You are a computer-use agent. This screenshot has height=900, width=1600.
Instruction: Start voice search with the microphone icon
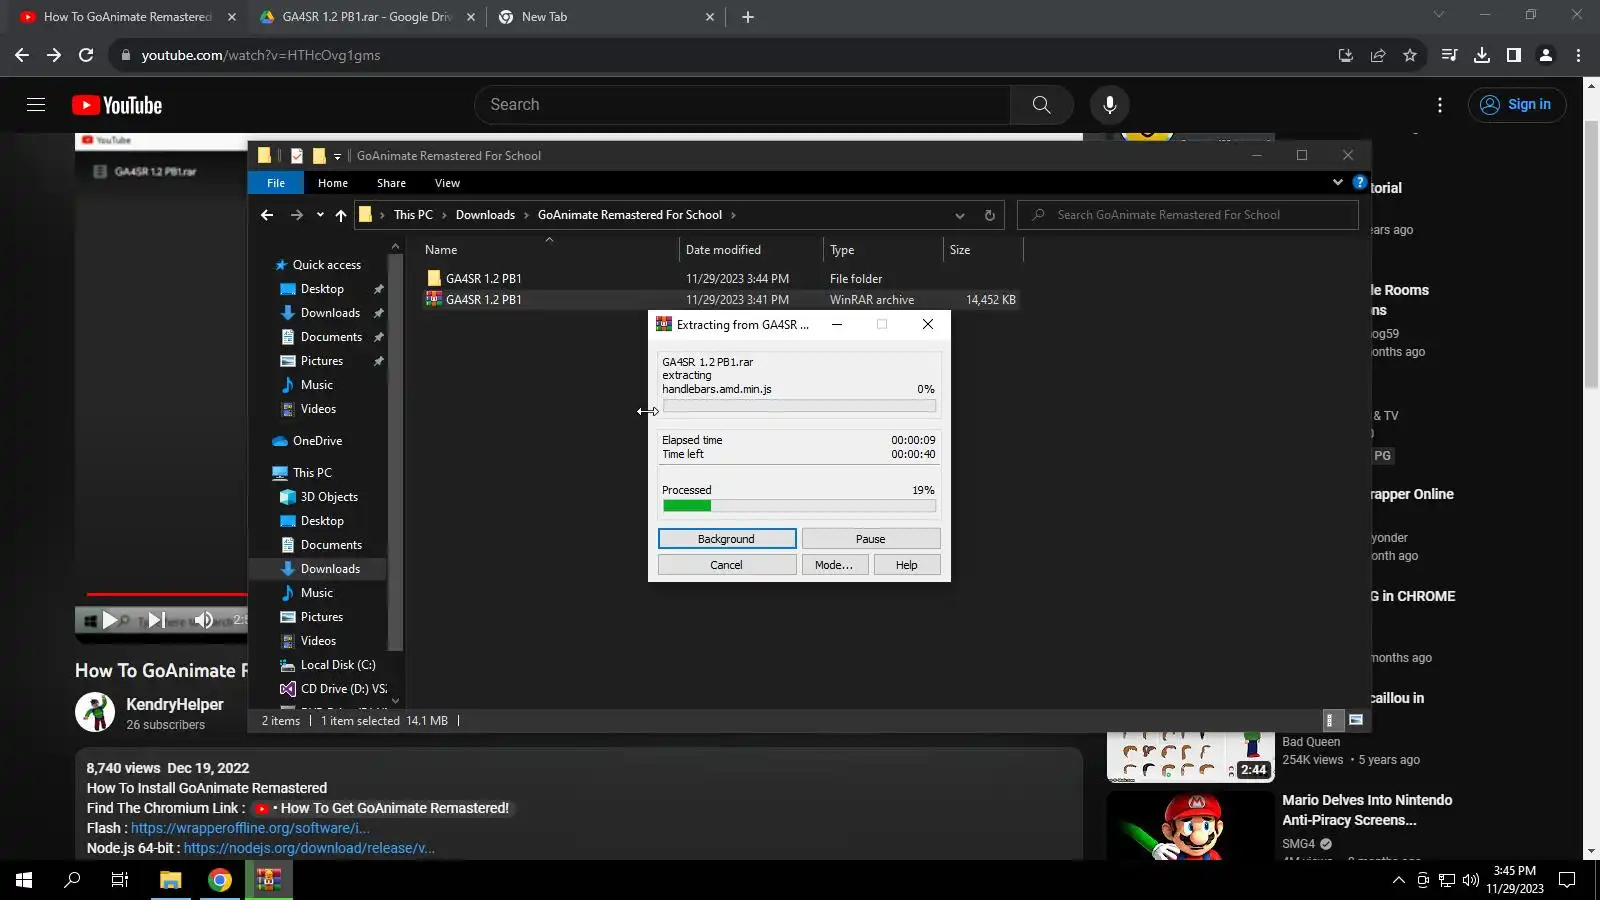point(1109,105)
